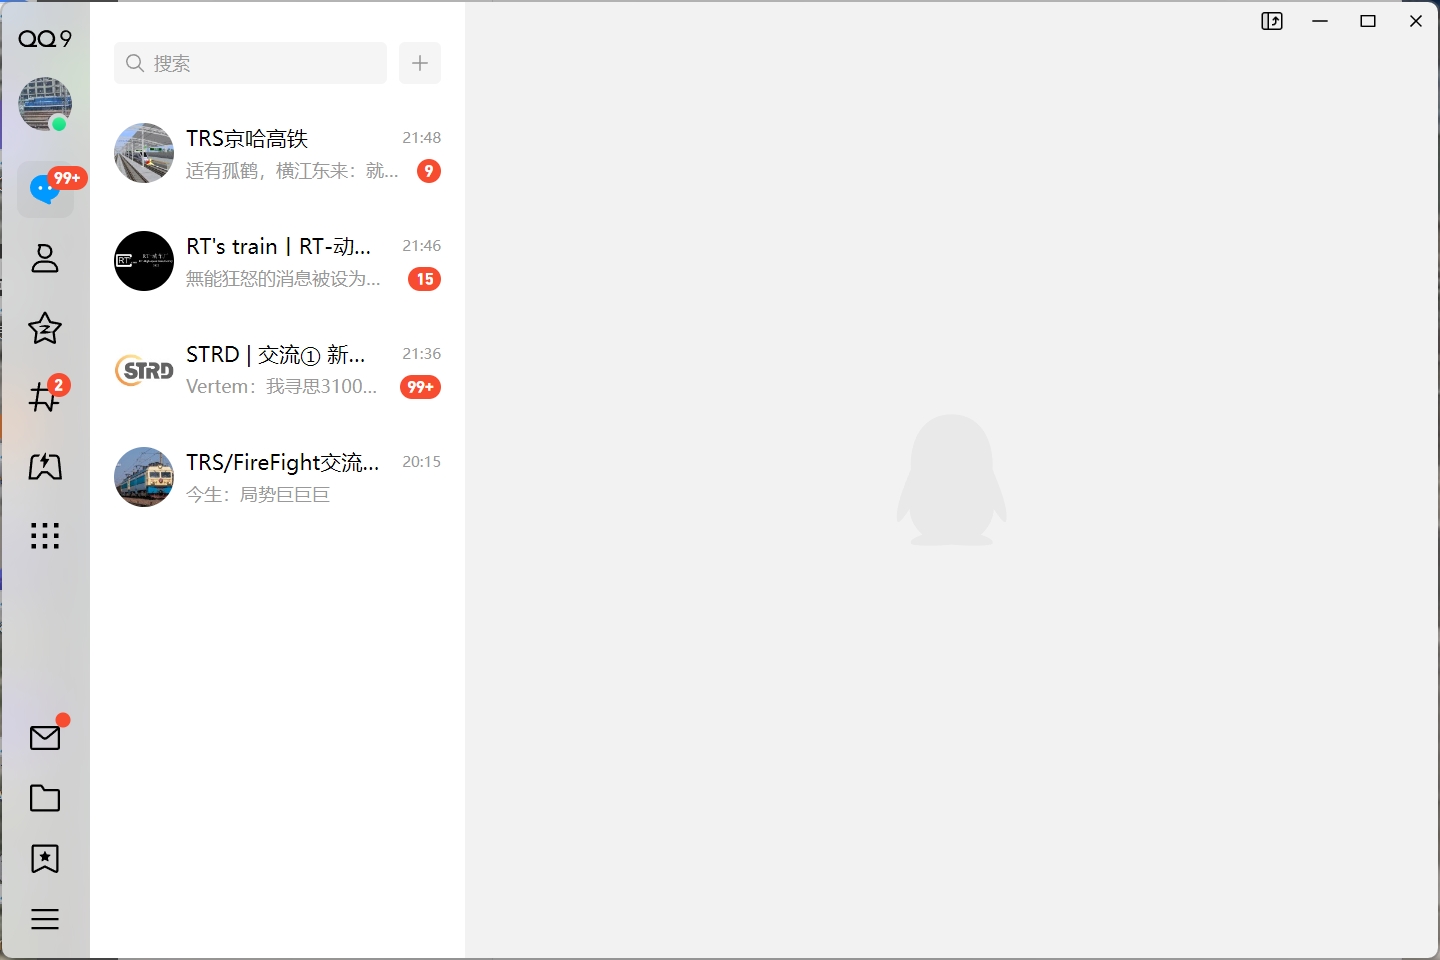Click the 20:15 timestamp
Image resolution: width=1440 pixels, height=960 pixels.
tap(421, 462)
